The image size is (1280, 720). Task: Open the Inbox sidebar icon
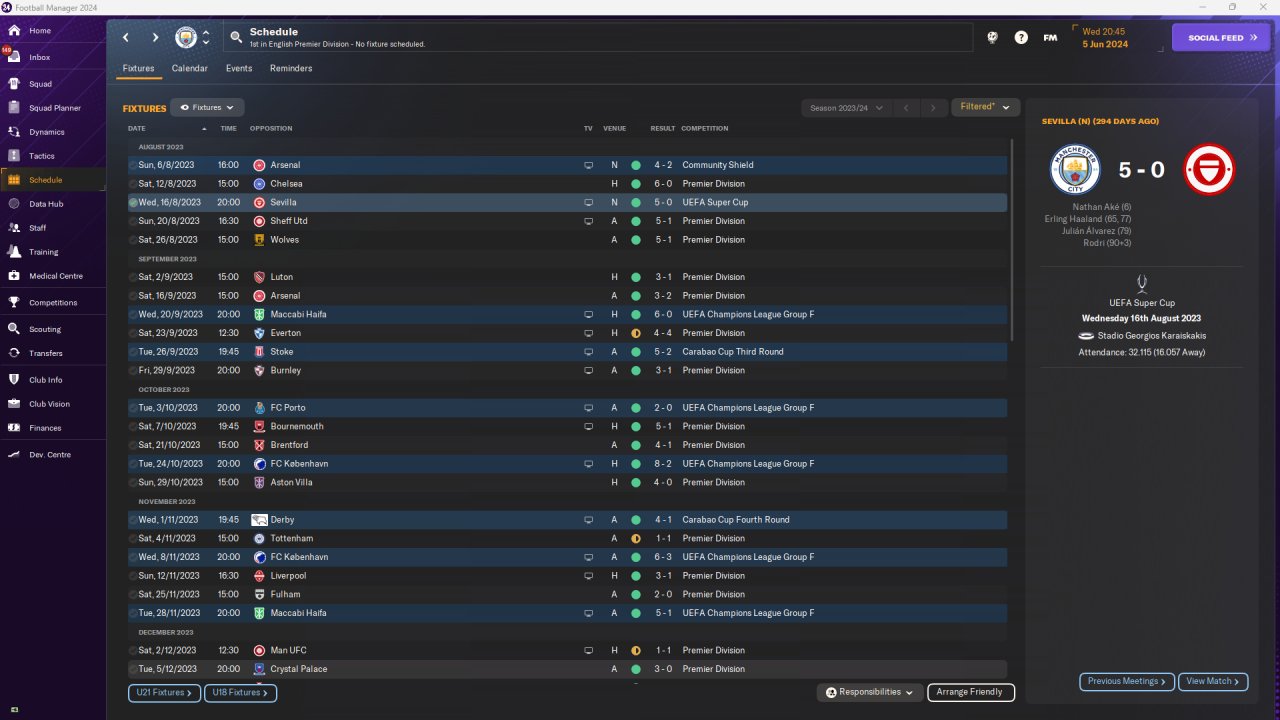pos(14,57)
